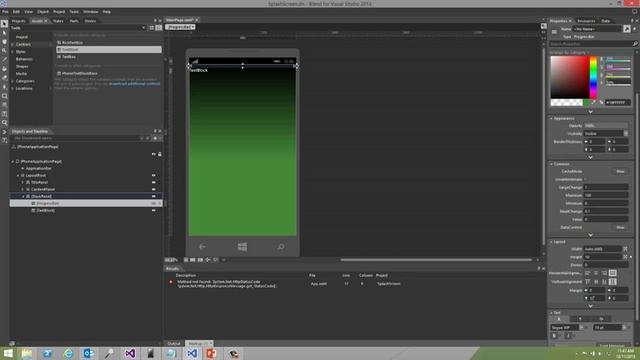Viewport: 640px width, 360px height.
Task: Click the designer horizontal scrollbar
Action: pyautogui.click(x=436, y=260)
